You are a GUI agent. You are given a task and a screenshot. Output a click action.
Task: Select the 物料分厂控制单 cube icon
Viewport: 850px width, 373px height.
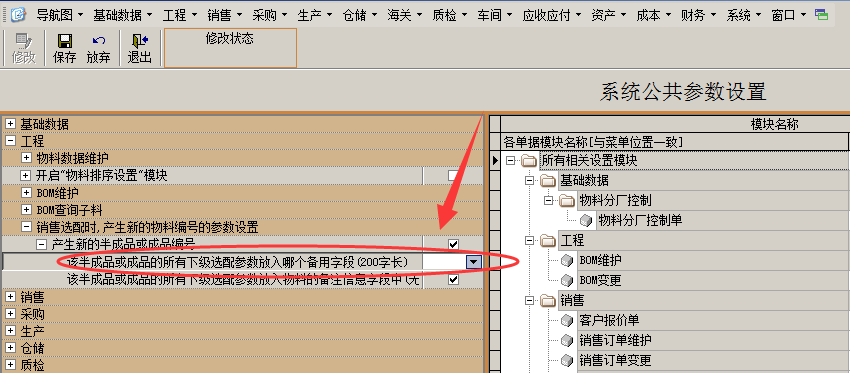coord(586,220)
